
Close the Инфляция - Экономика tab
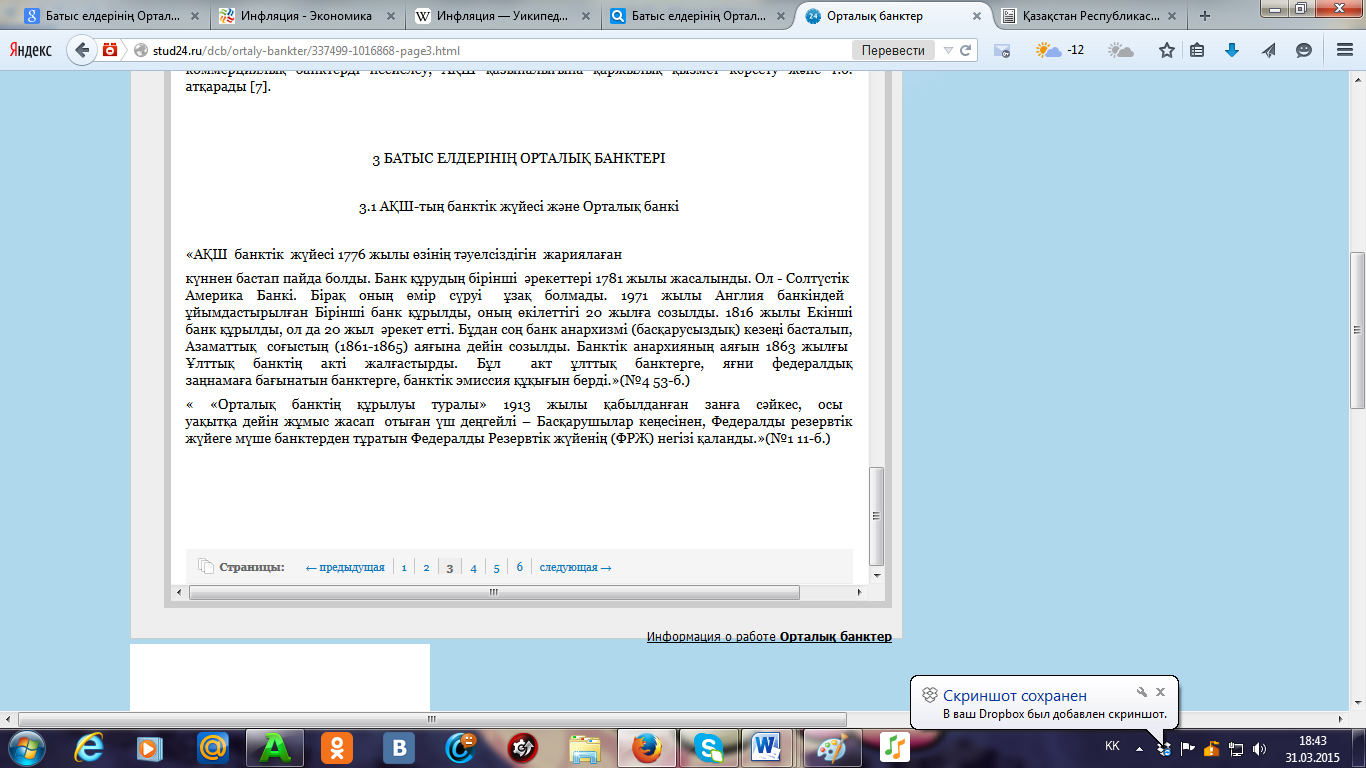pyautogui.click(x=392, y=16)
